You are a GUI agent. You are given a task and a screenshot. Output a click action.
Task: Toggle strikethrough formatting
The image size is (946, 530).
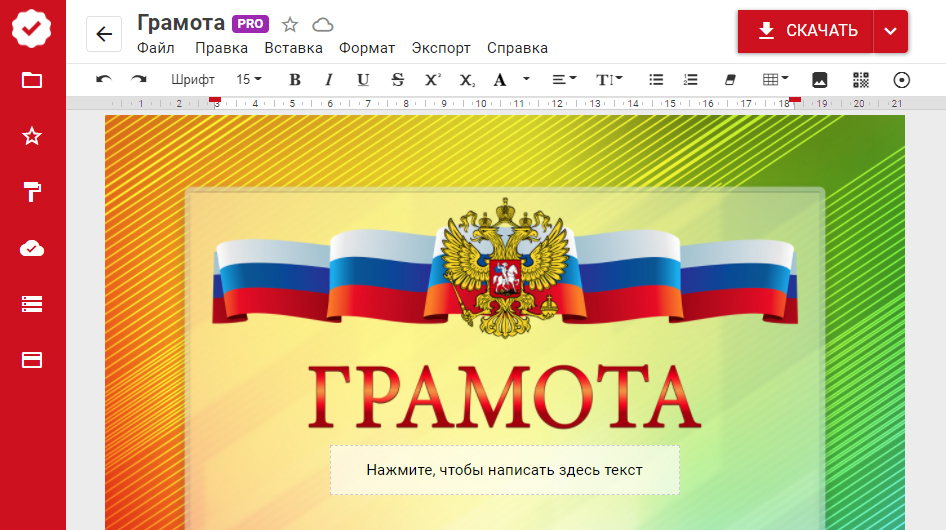(x=398, y=80)
